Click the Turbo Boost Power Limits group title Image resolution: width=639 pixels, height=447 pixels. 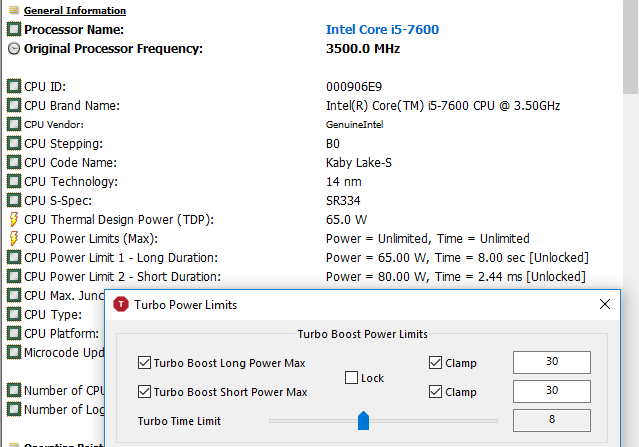(x=362, y=334)
